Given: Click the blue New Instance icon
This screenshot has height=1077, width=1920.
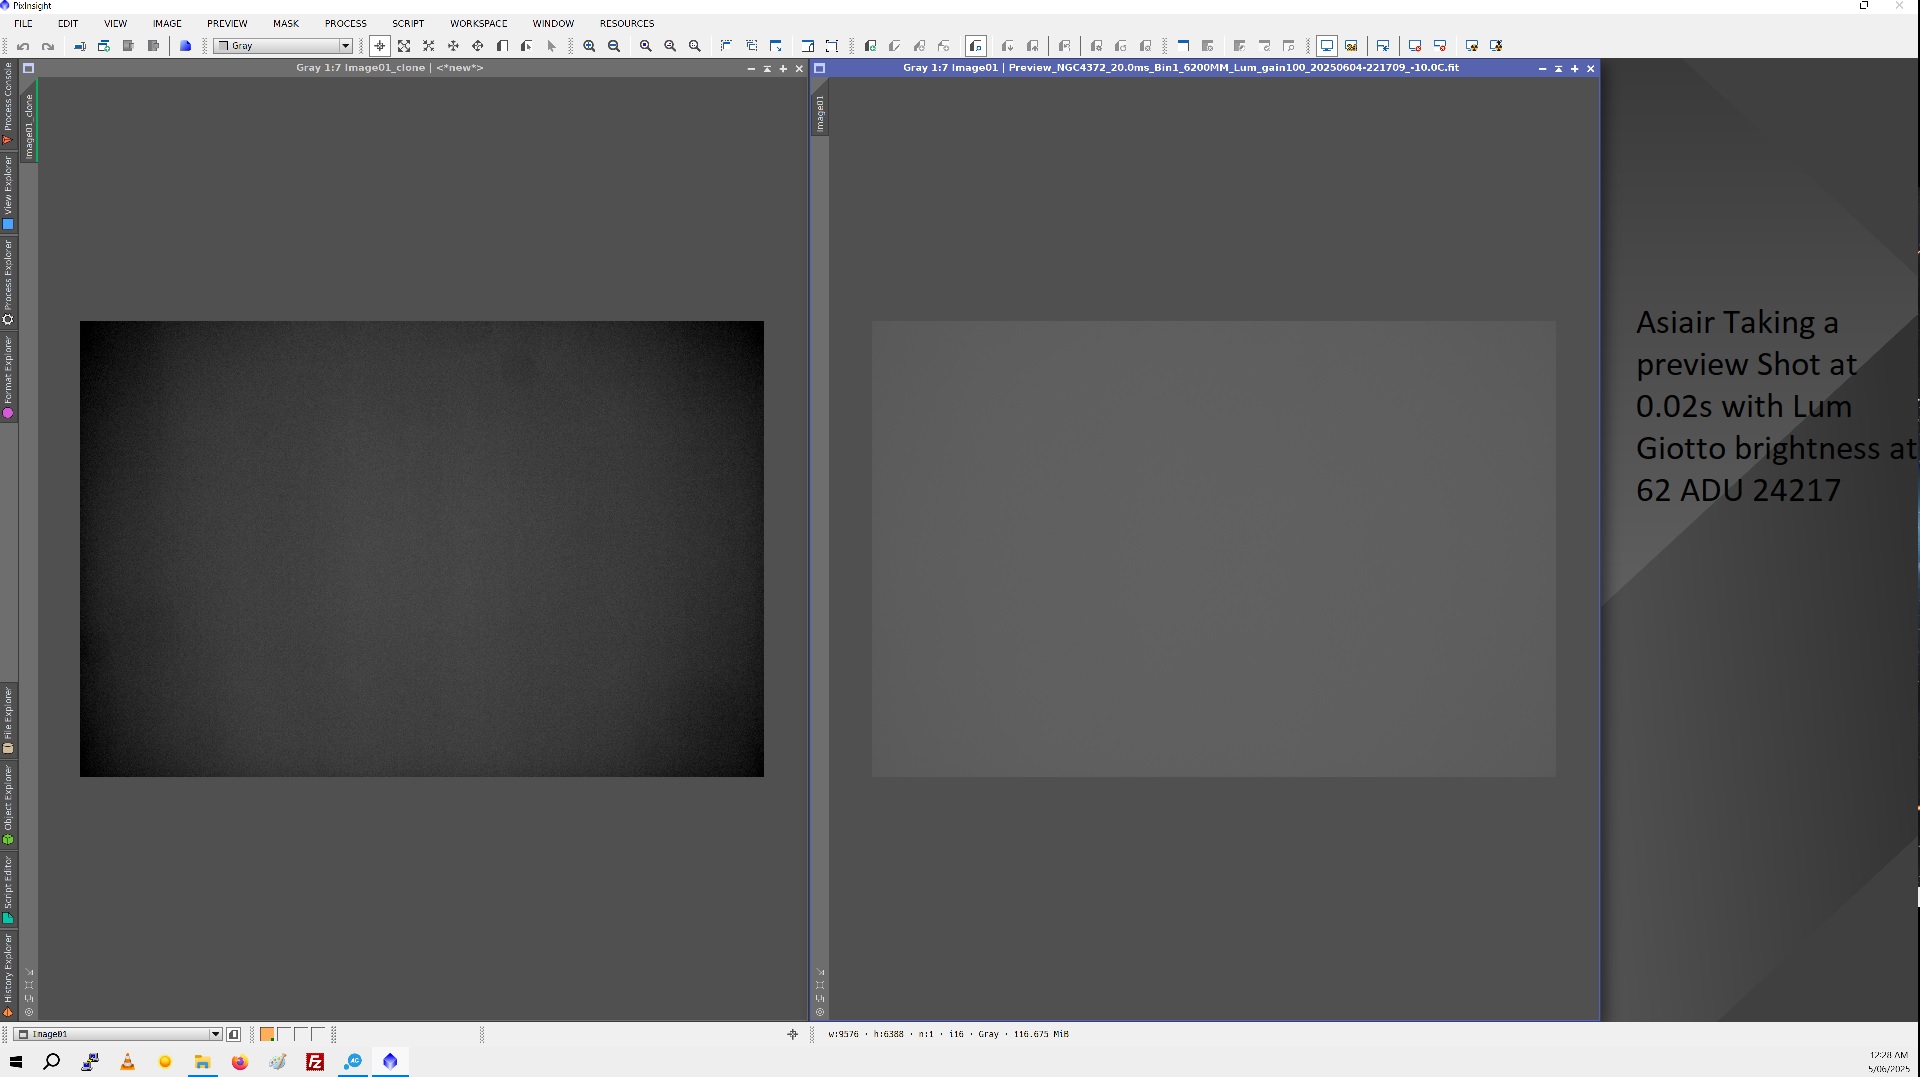Looking at the screenshot, I should 185,46.
